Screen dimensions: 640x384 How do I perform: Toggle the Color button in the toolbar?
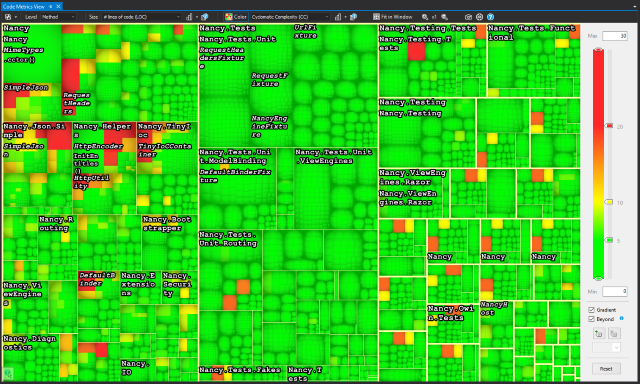236,17
